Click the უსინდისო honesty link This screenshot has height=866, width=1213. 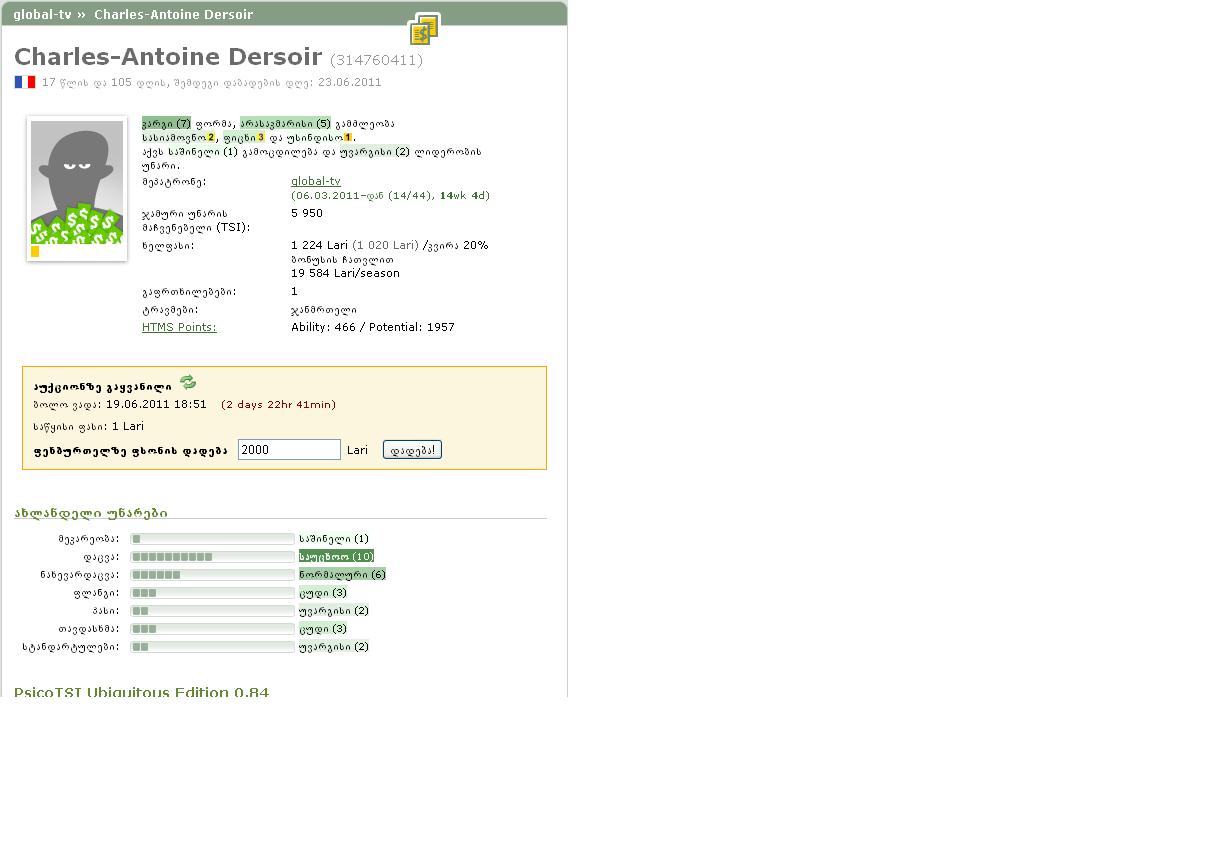pyautogui.click(x=315, y=137)
